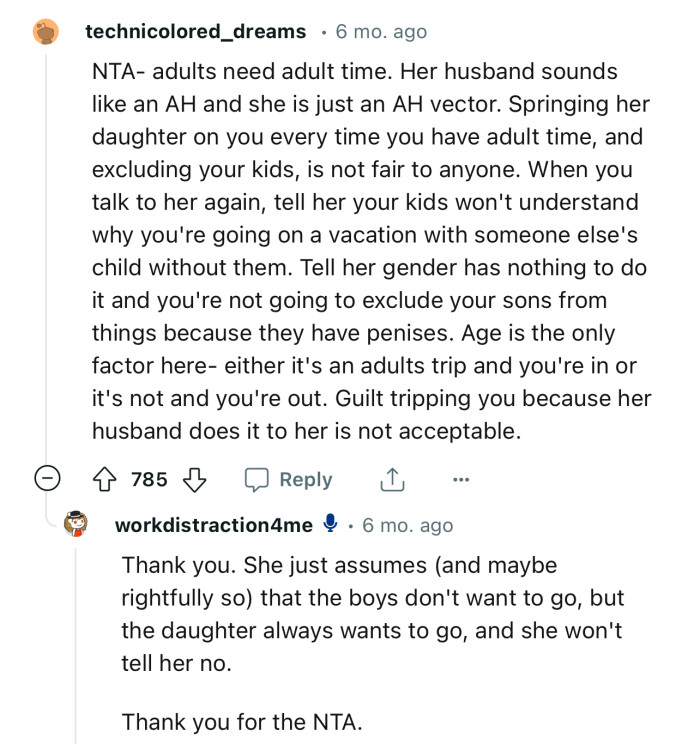Click the speech bubble icon beside Reply
Viewport: 700px width, 744px height.
[x=258, y=480]
